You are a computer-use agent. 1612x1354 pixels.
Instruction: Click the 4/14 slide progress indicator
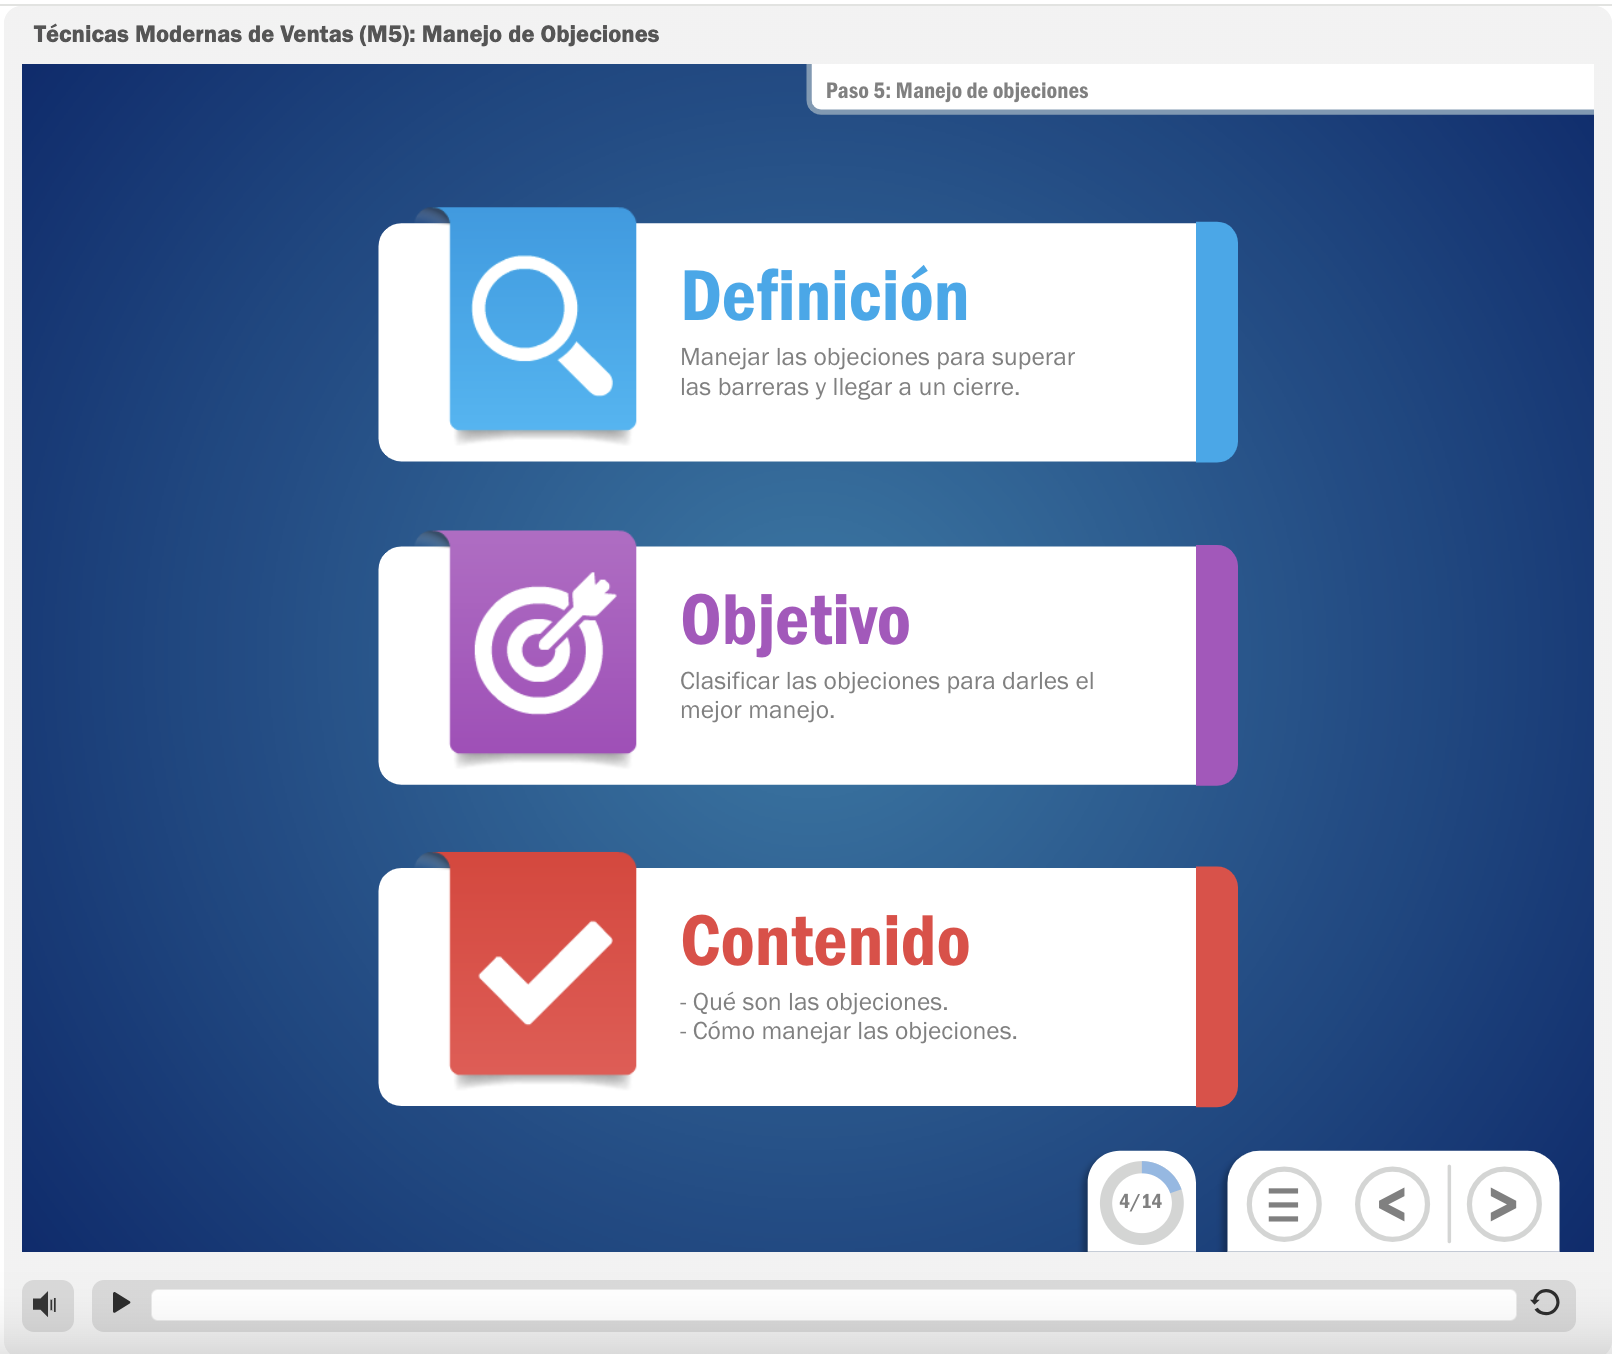coord(1141,1202)
